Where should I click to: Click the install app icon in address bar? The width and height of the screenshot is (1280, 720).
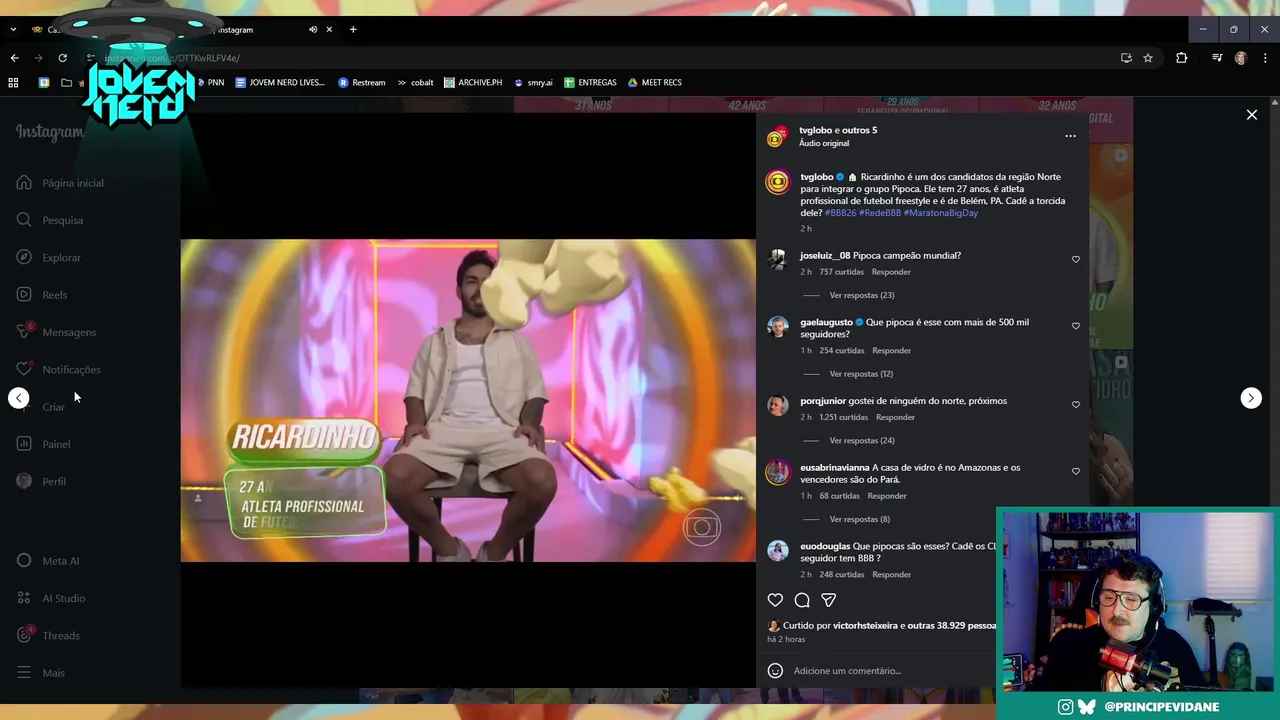(x=1126, y=58)
